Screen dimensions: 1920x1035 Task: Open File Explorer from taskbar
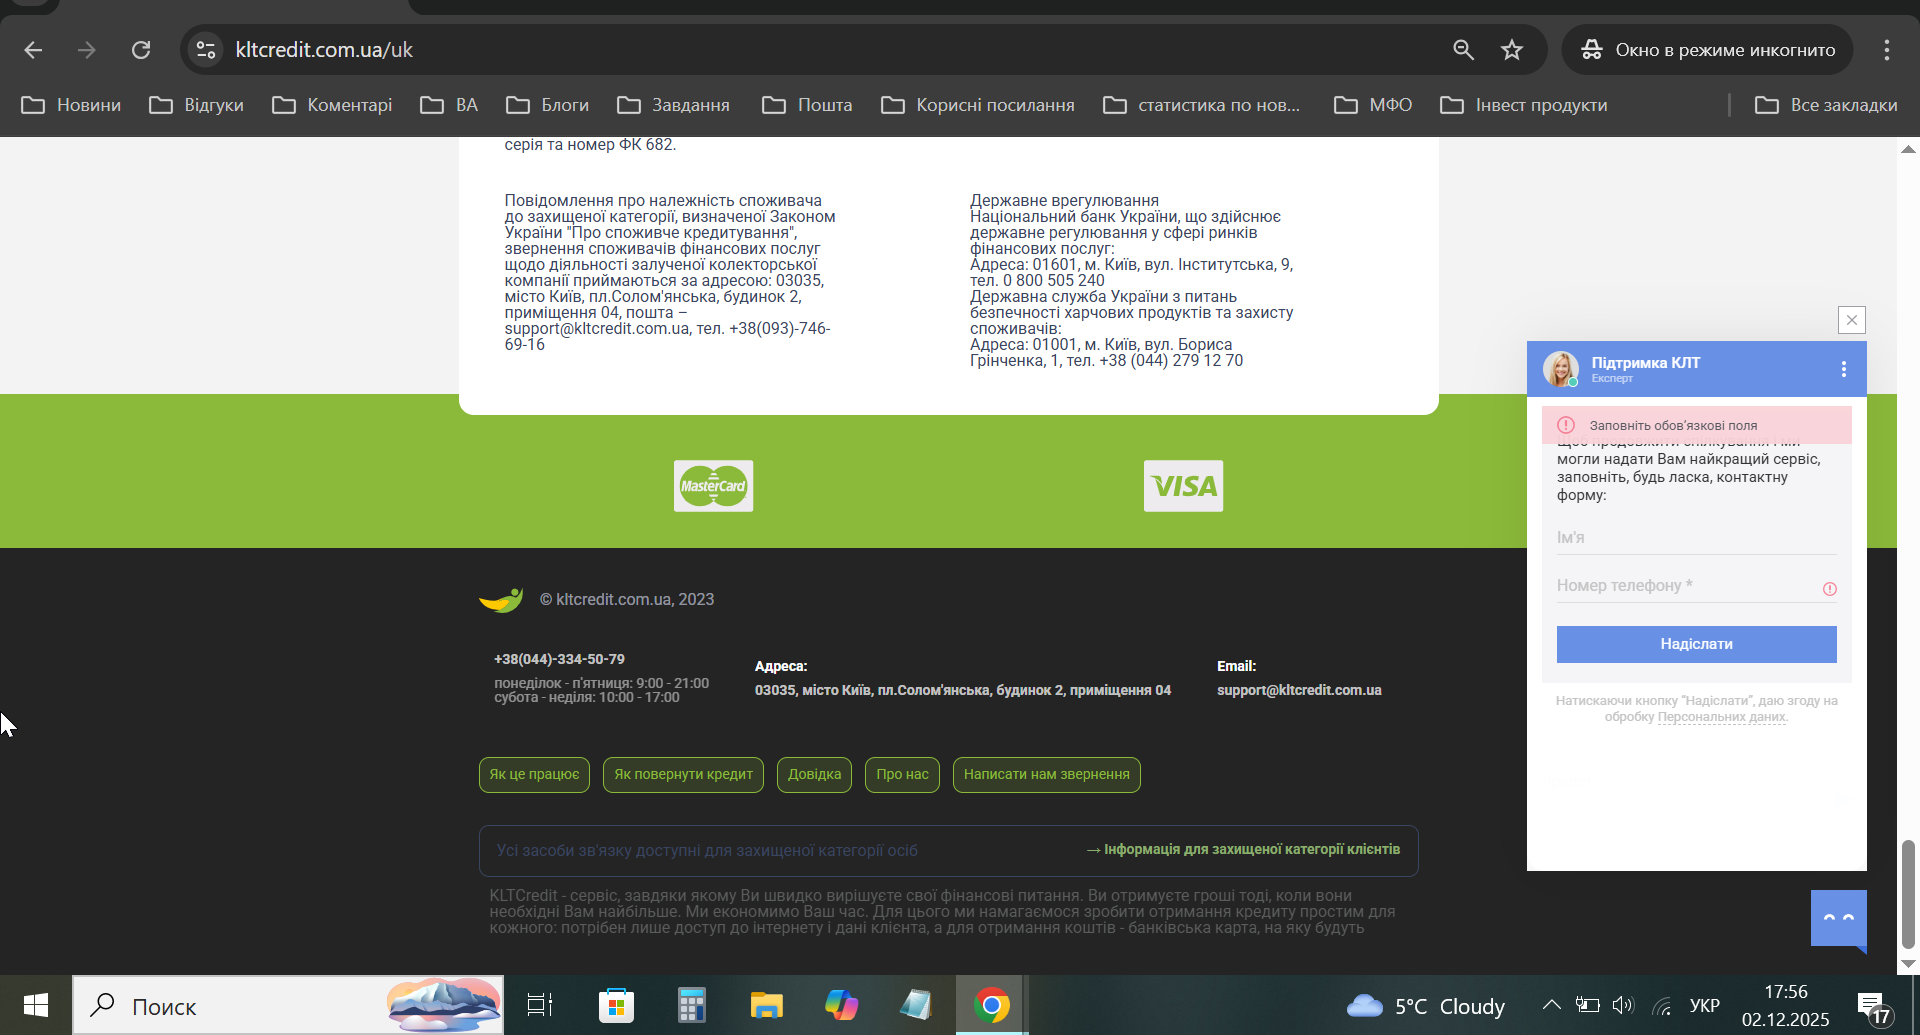tap(766, 1005)
